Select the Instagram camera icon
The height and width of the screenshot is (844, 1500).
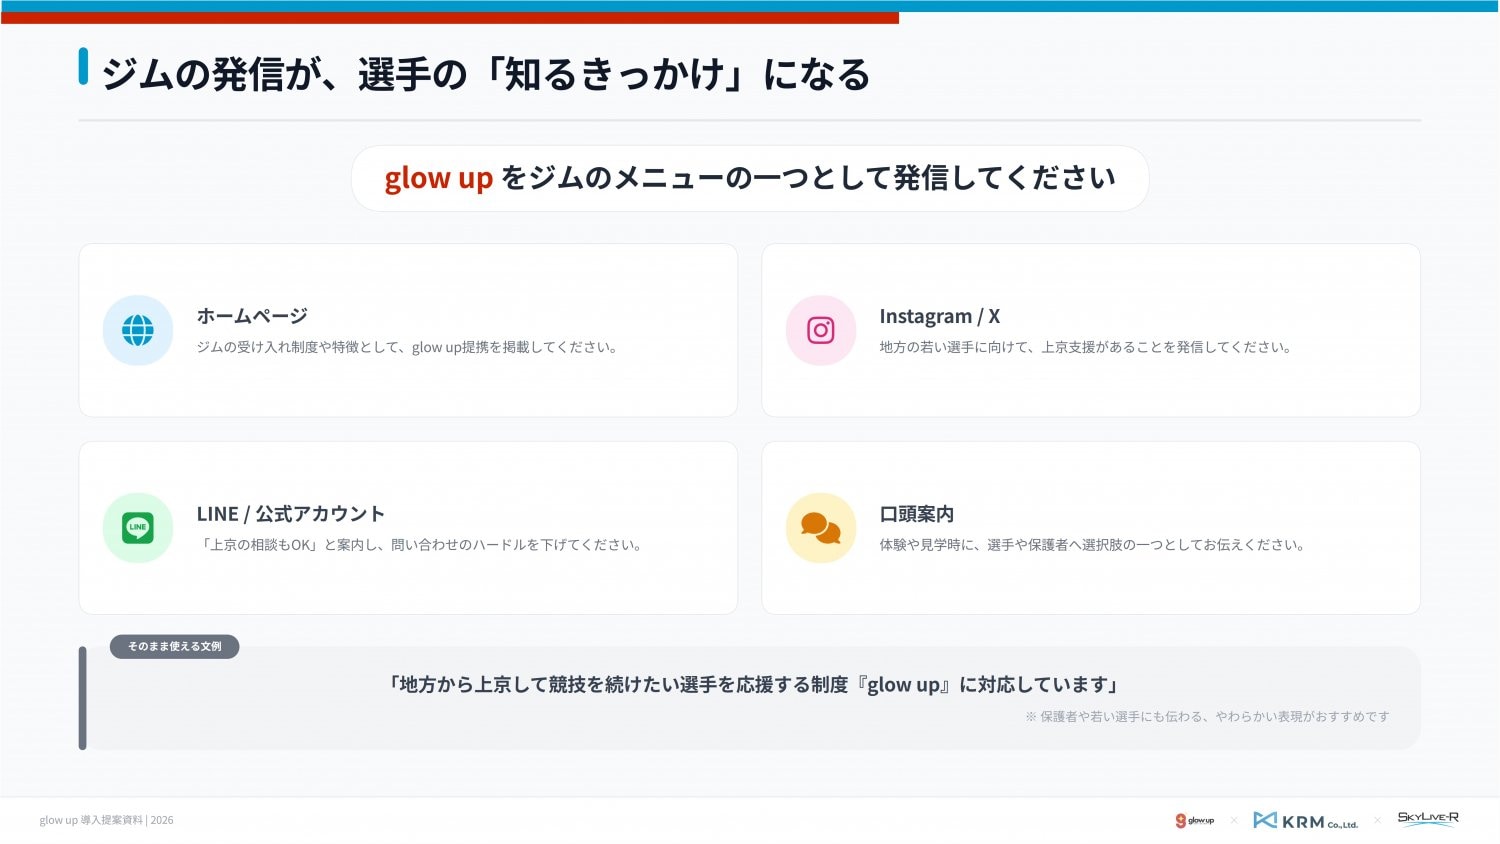coord(820,330)
